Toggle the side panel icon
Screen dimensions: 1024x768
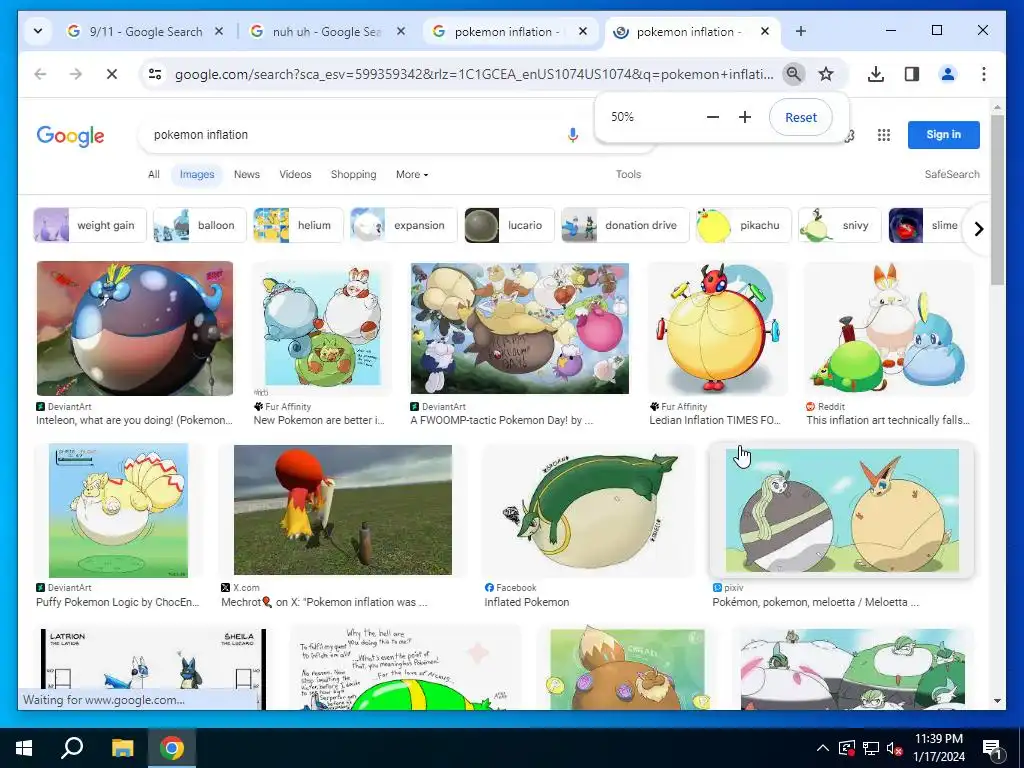[912, 74]
